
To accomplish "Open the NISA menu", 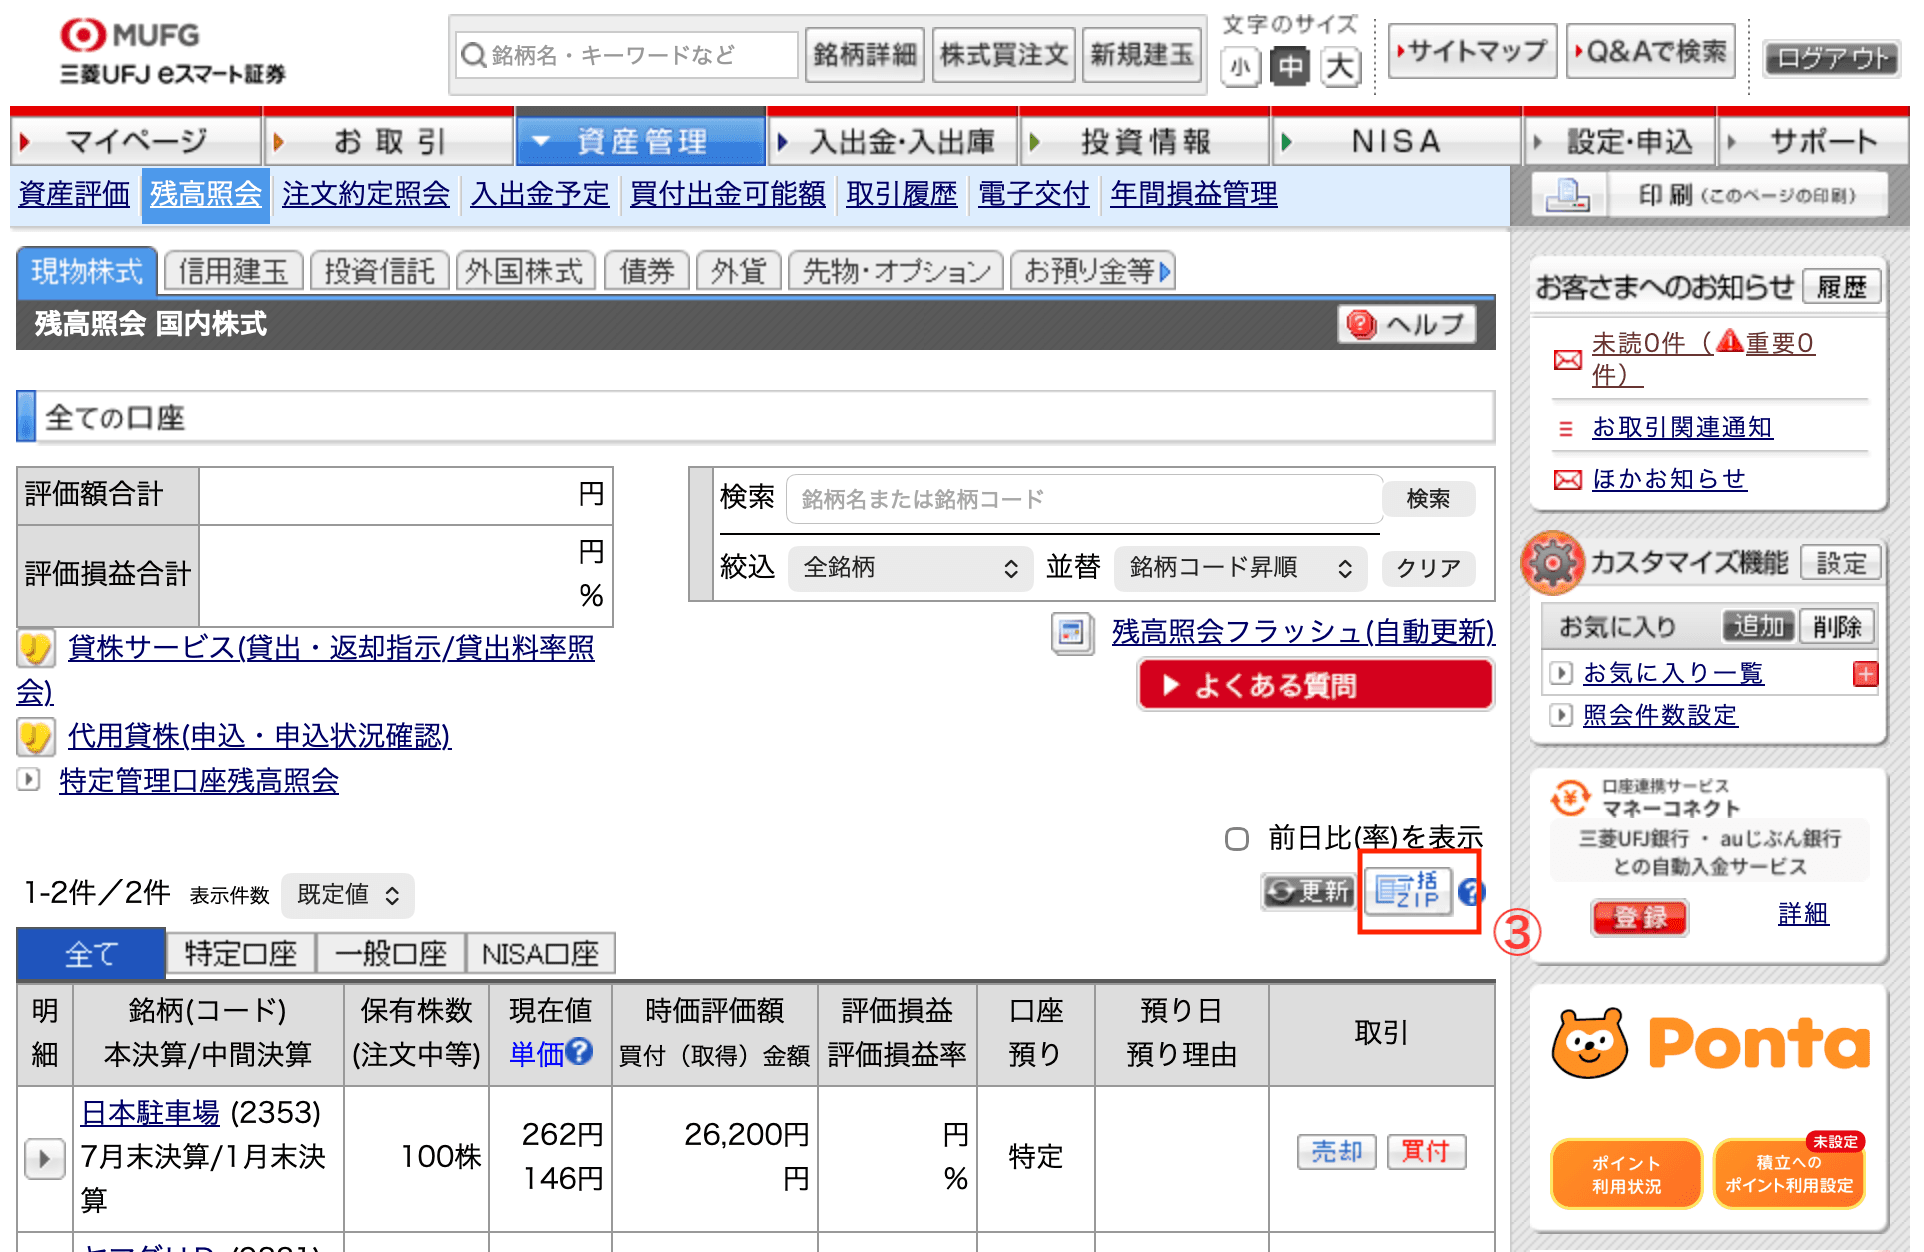I will 1397,141.
